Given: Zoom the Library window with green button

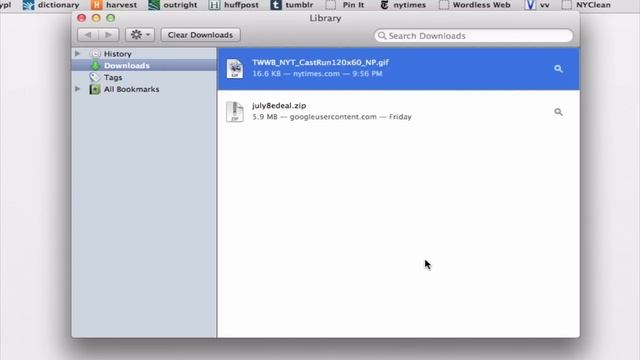Looking at the screenshot, I should [x=111, y=18].
